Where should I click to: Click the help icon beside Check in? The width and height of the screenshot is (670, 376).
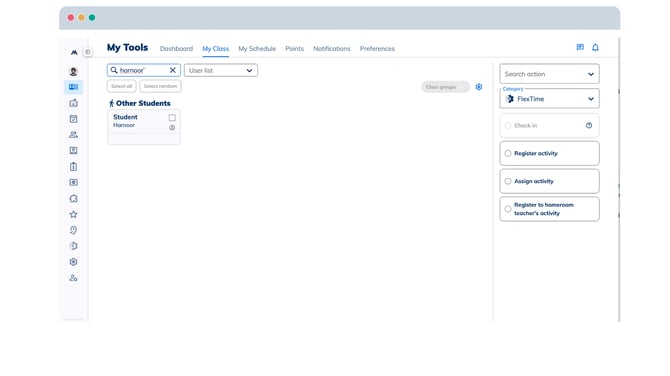click(x=589, y=126)
